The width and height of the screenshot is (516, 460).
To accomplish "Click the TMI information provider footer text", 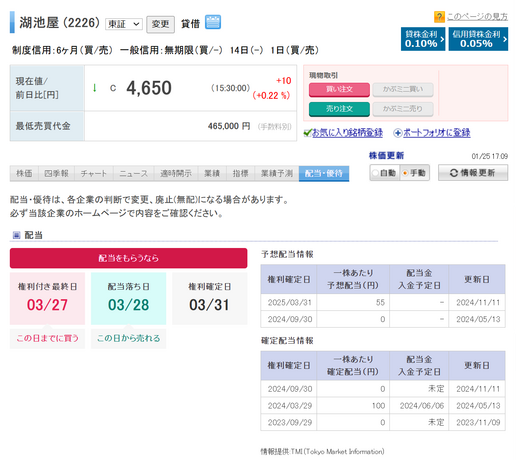I will pos(322,452).
